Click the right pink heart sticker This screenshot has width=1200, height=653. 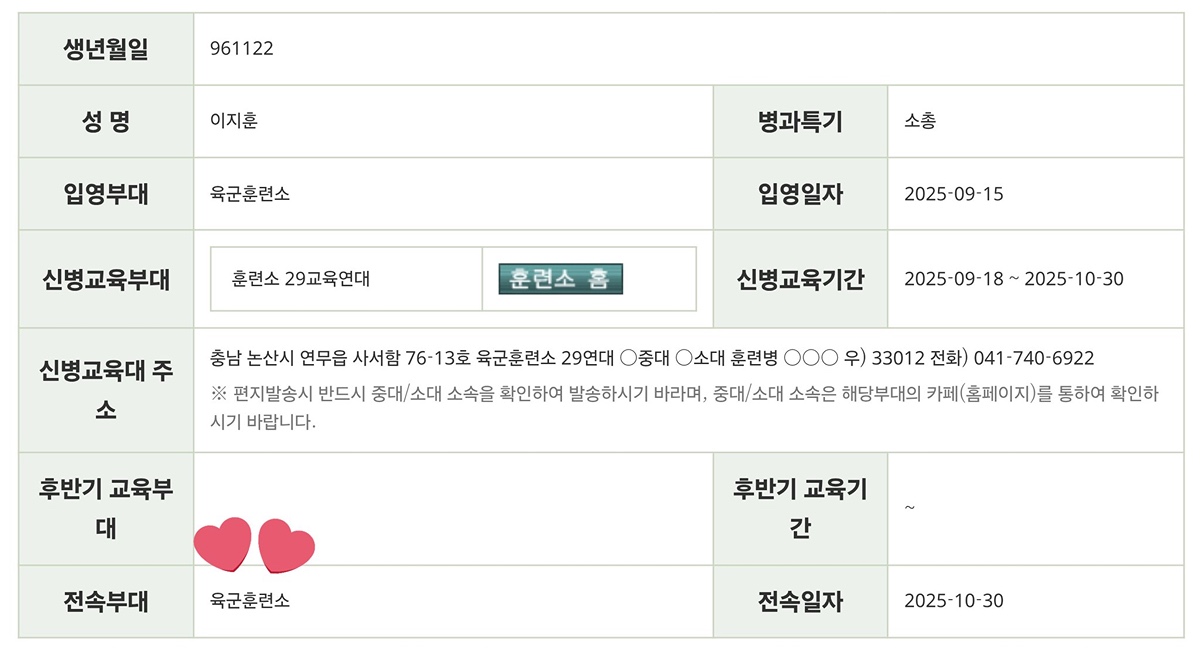[286, 546]
